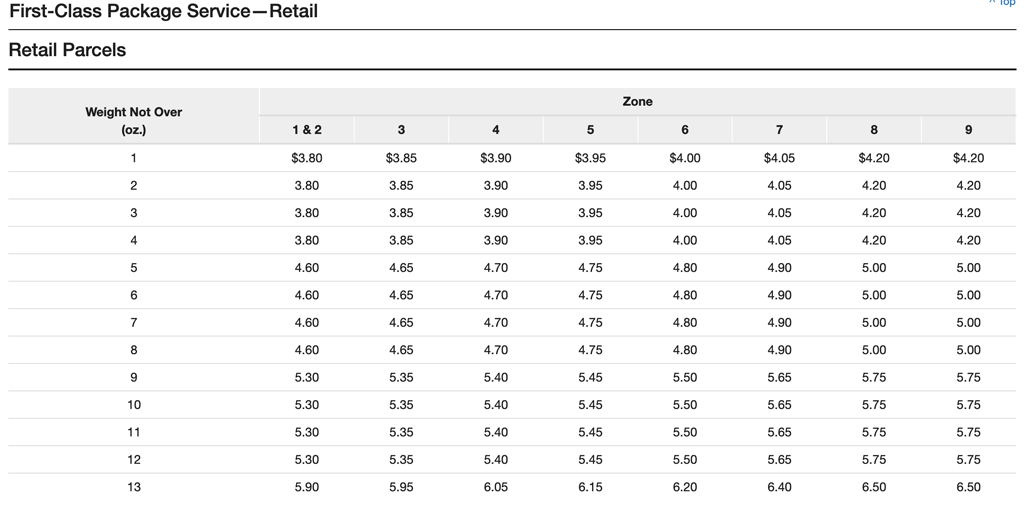The width and height of the screenshot is (1024, 520).
Task: Select 5.65 in the 10 oz row
Action: 779,405
